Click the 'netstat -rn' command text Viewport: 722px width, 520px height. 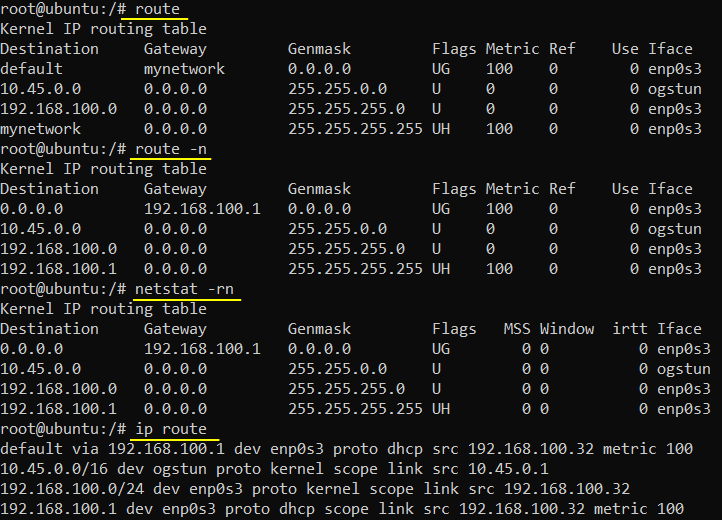point(184,289)
